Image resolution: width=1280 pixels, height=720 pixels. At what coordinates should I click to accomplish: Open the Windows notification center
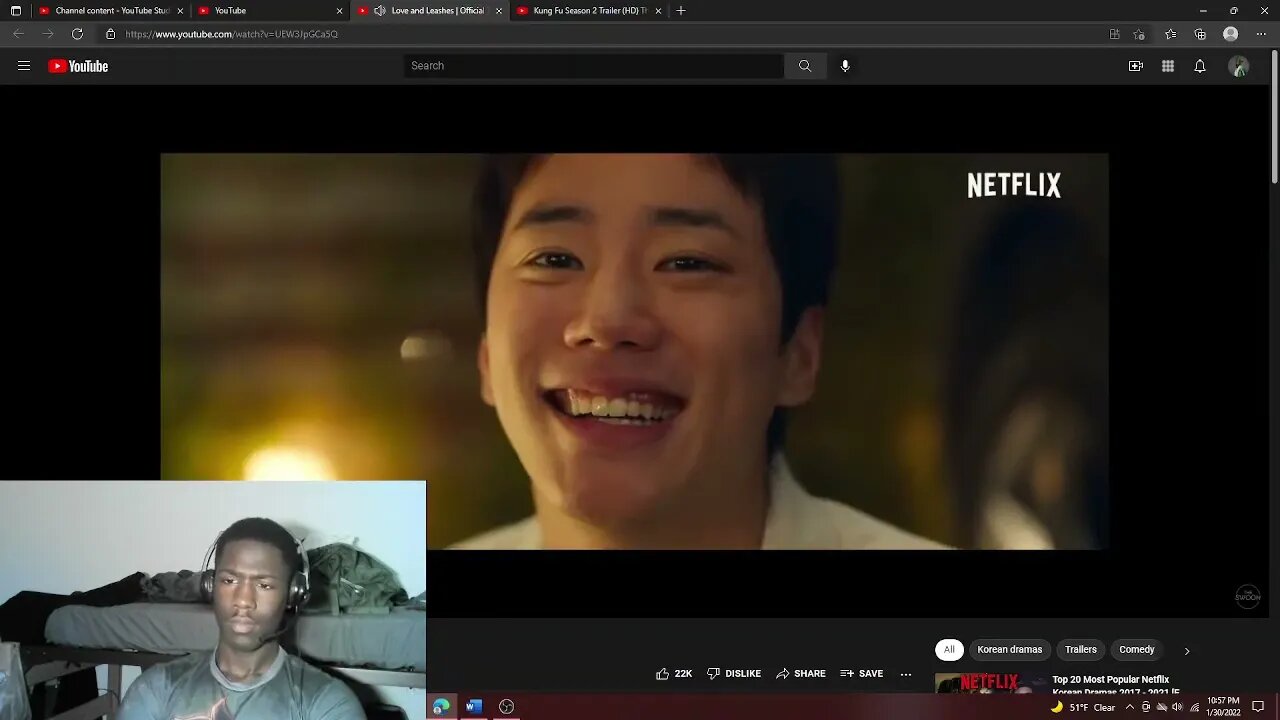click(x=1258, y=707)
